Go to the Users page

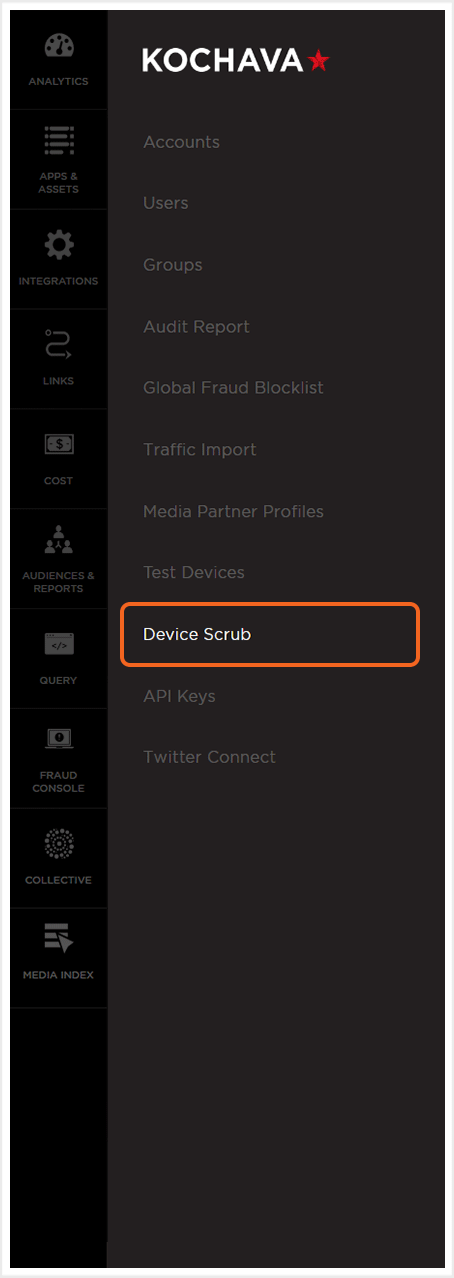coord(166,203)
